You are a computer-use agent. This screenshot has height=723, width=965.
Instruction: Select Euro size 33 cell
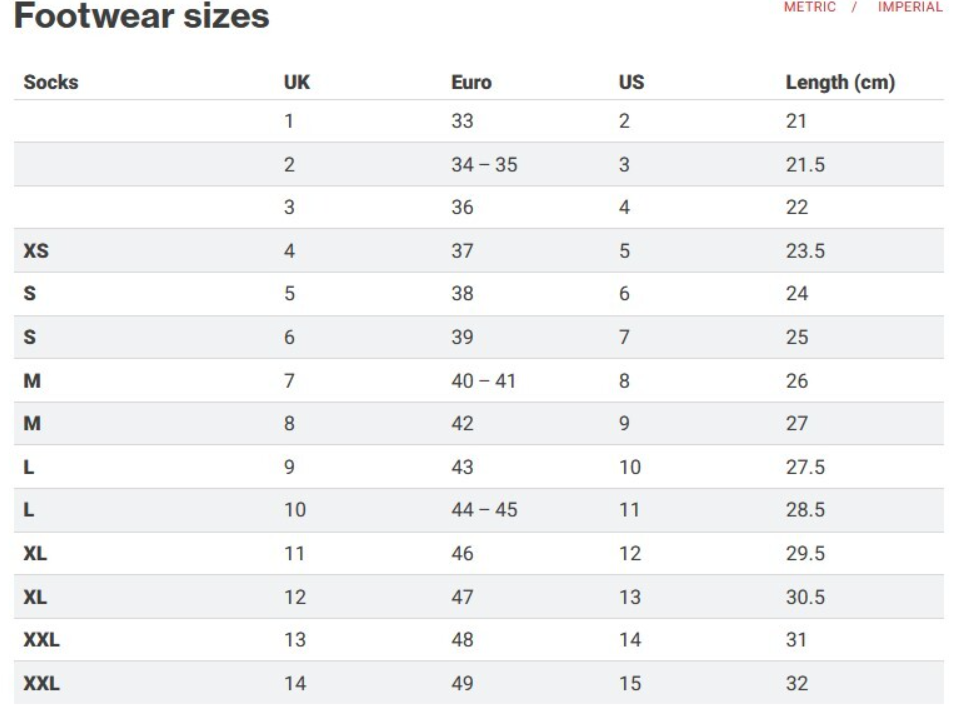(462, 121)
